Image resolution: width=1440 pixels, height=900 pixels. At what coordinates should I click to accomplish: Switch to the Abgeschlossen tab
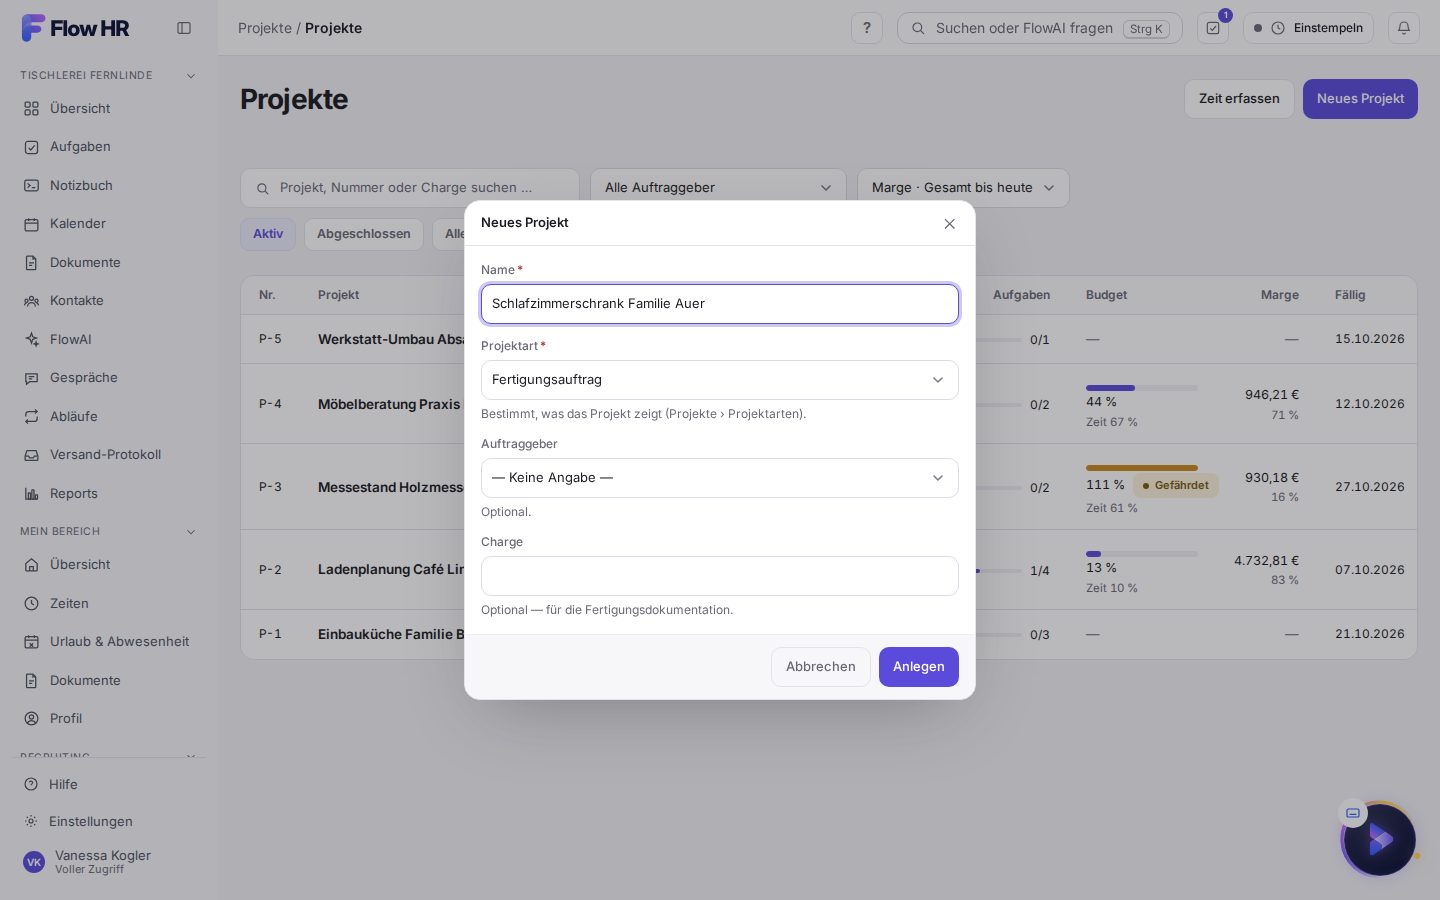point(364,234)
